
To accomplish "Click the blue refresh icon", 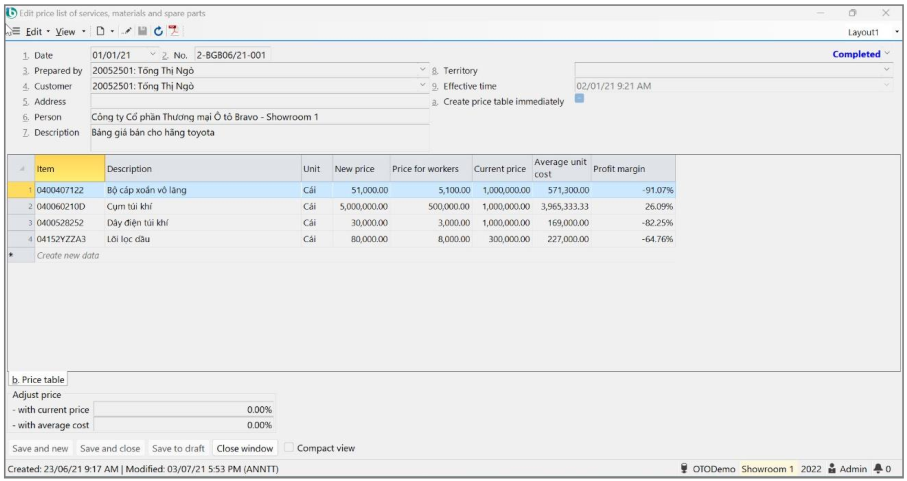I will (x=158, y=32).
